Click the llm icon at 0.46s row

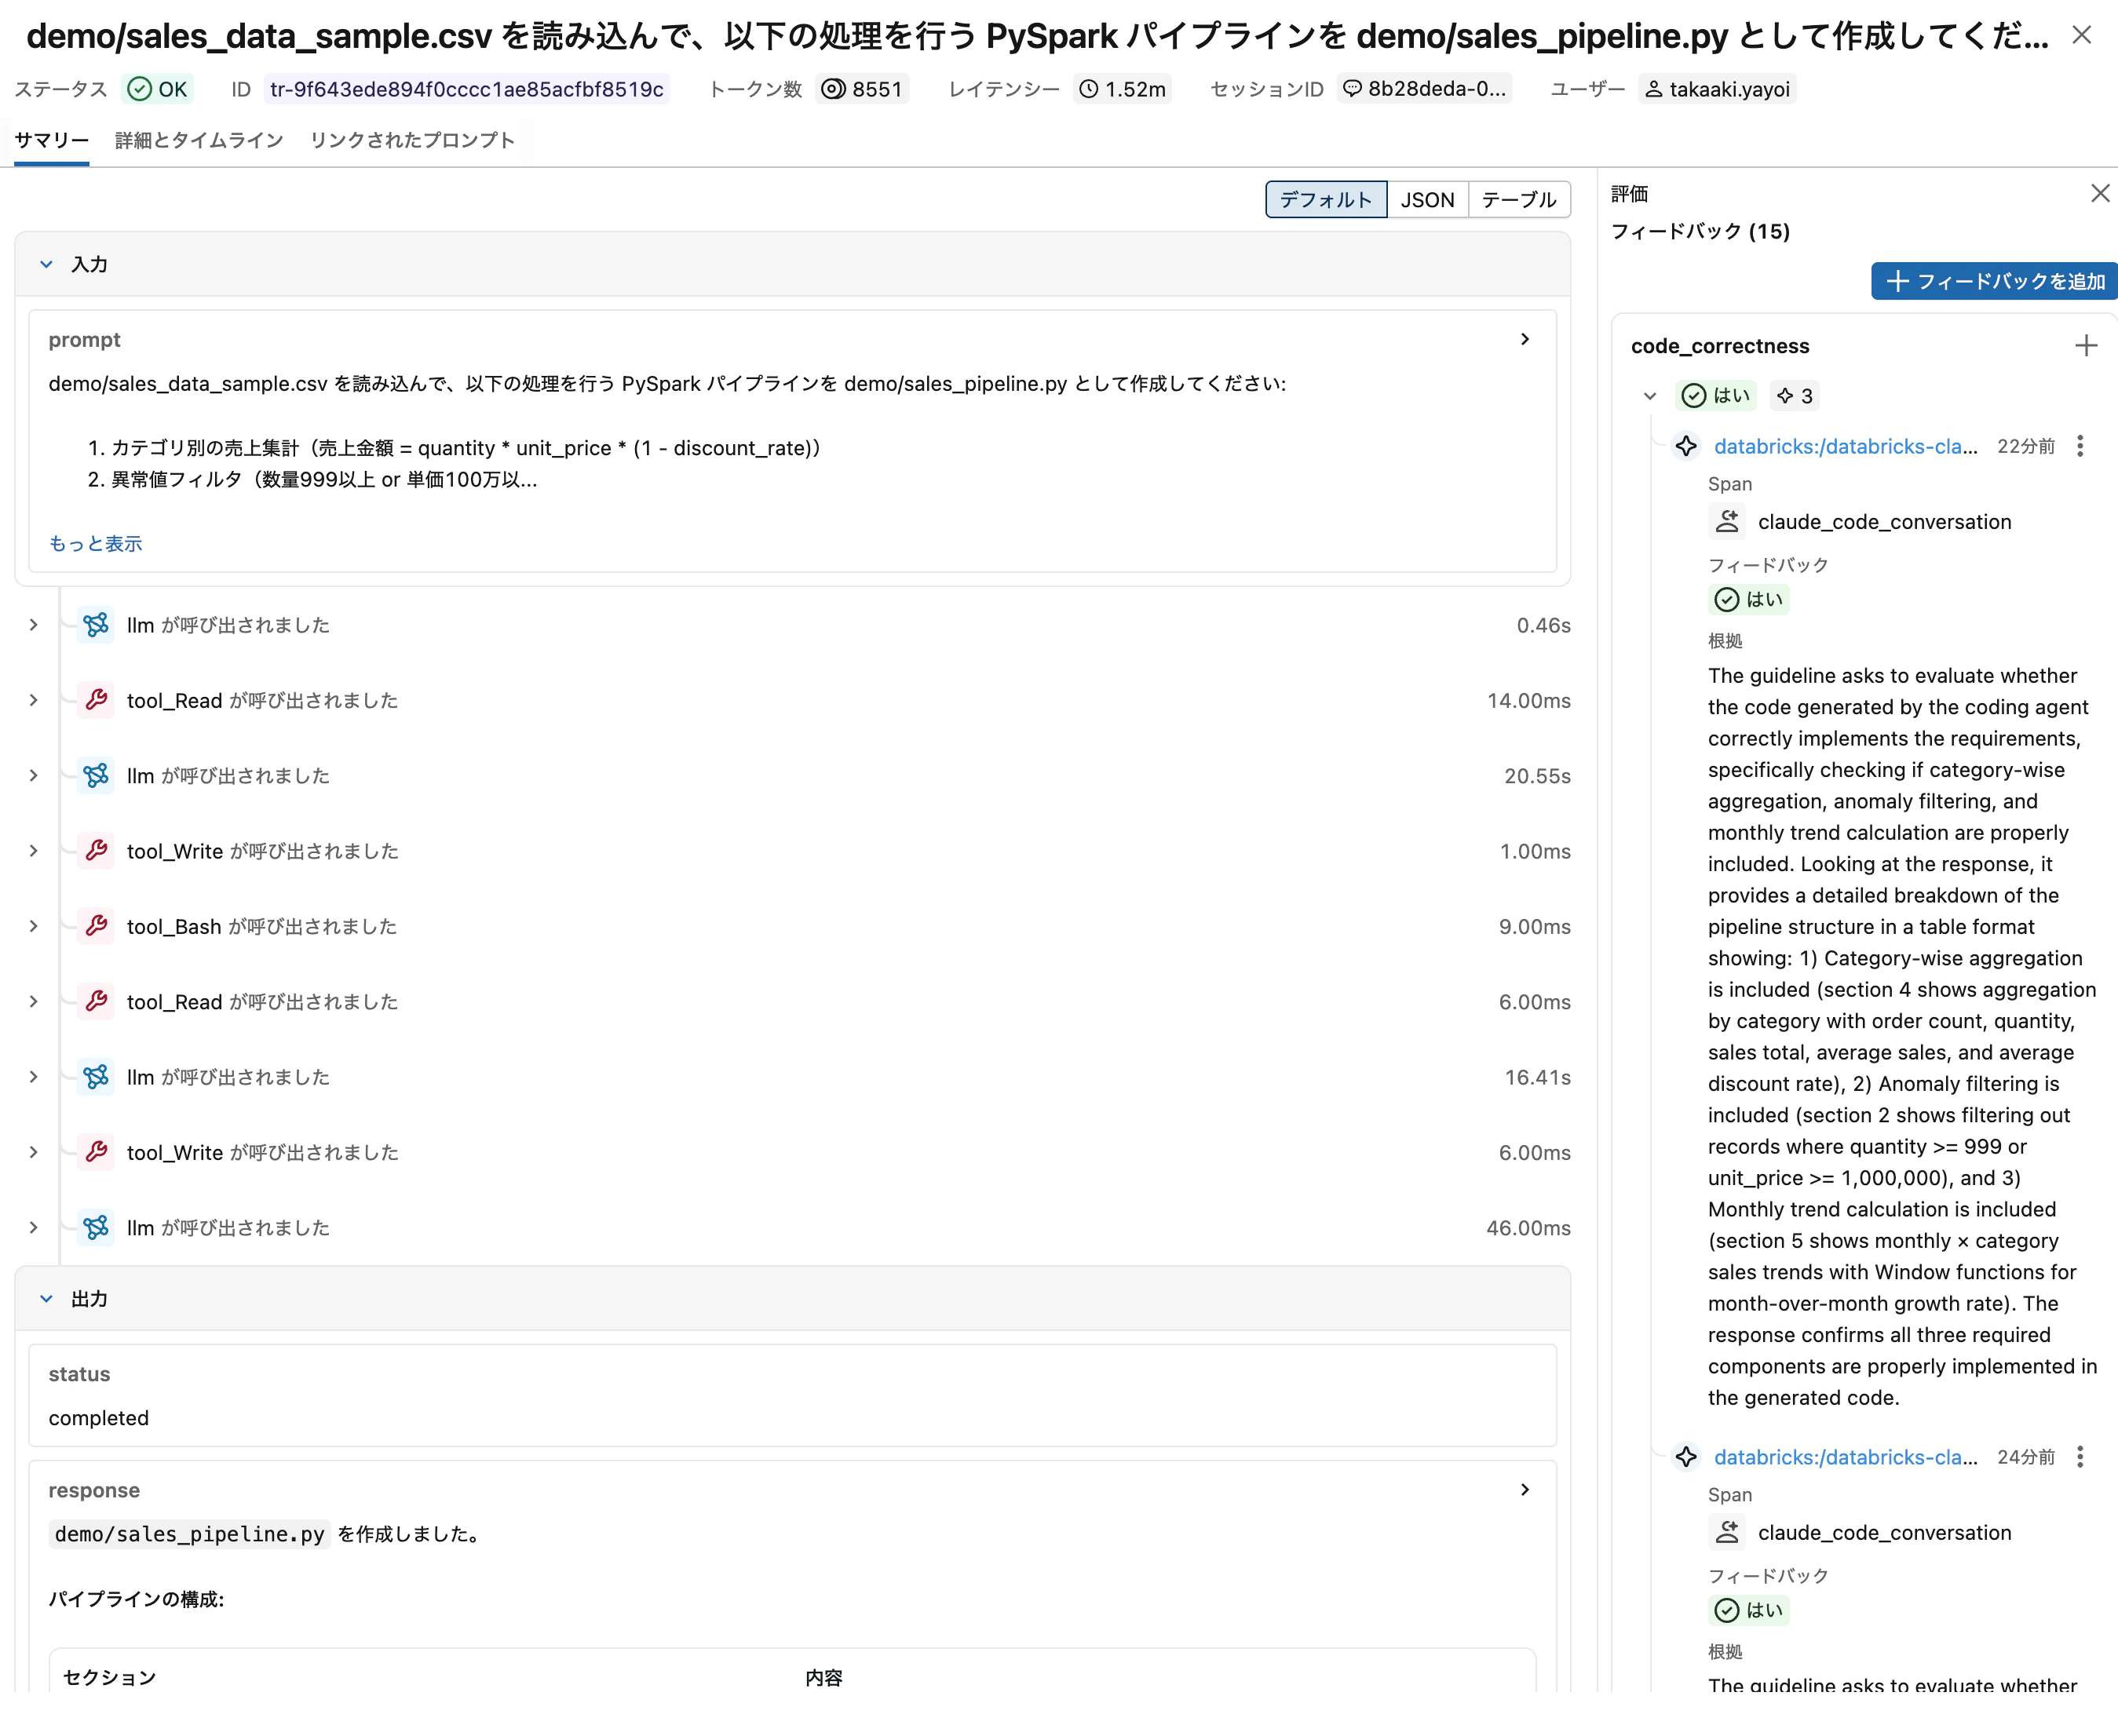click(x=96, y=625)
